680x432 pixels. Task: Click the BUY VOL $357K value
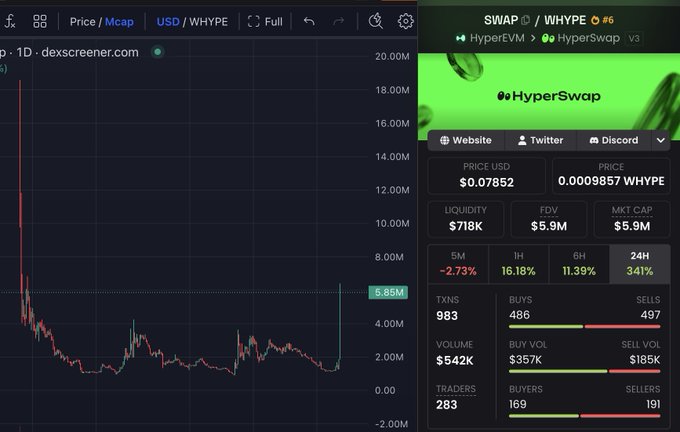point(525,360)
